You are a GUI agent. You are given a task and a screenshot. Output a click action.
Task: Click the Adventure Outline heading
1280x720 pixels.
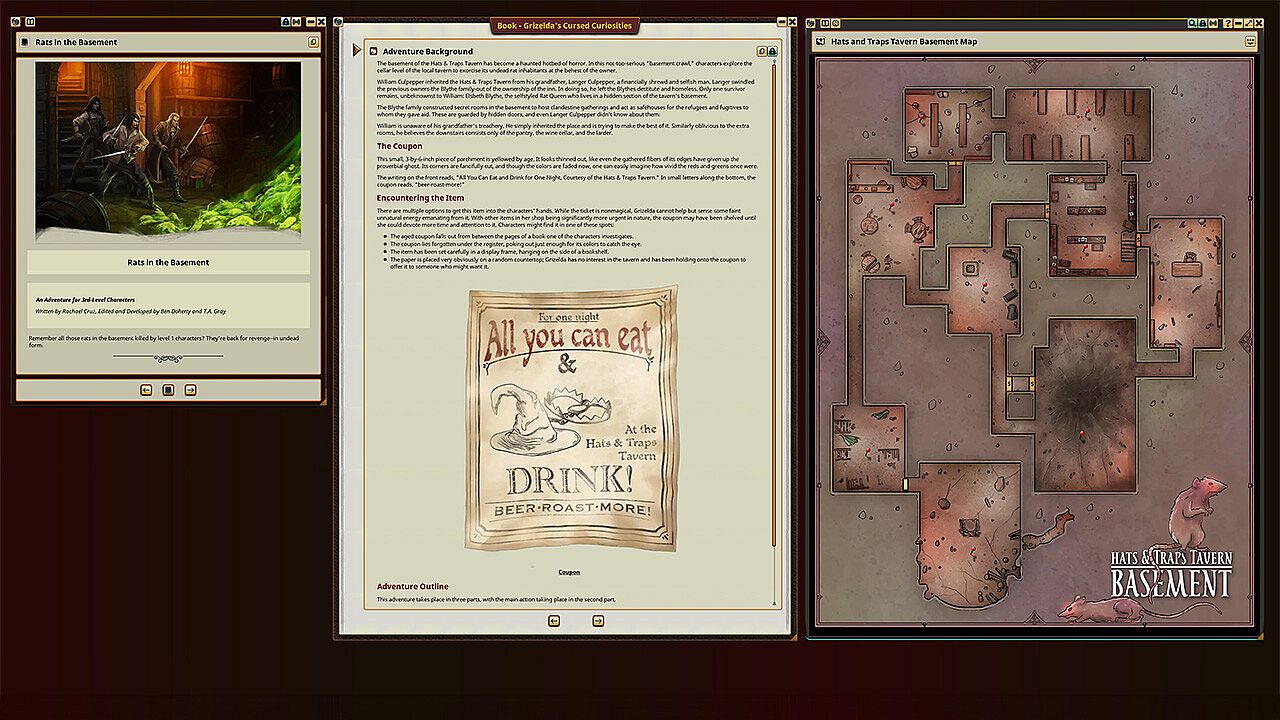[413, 586]
